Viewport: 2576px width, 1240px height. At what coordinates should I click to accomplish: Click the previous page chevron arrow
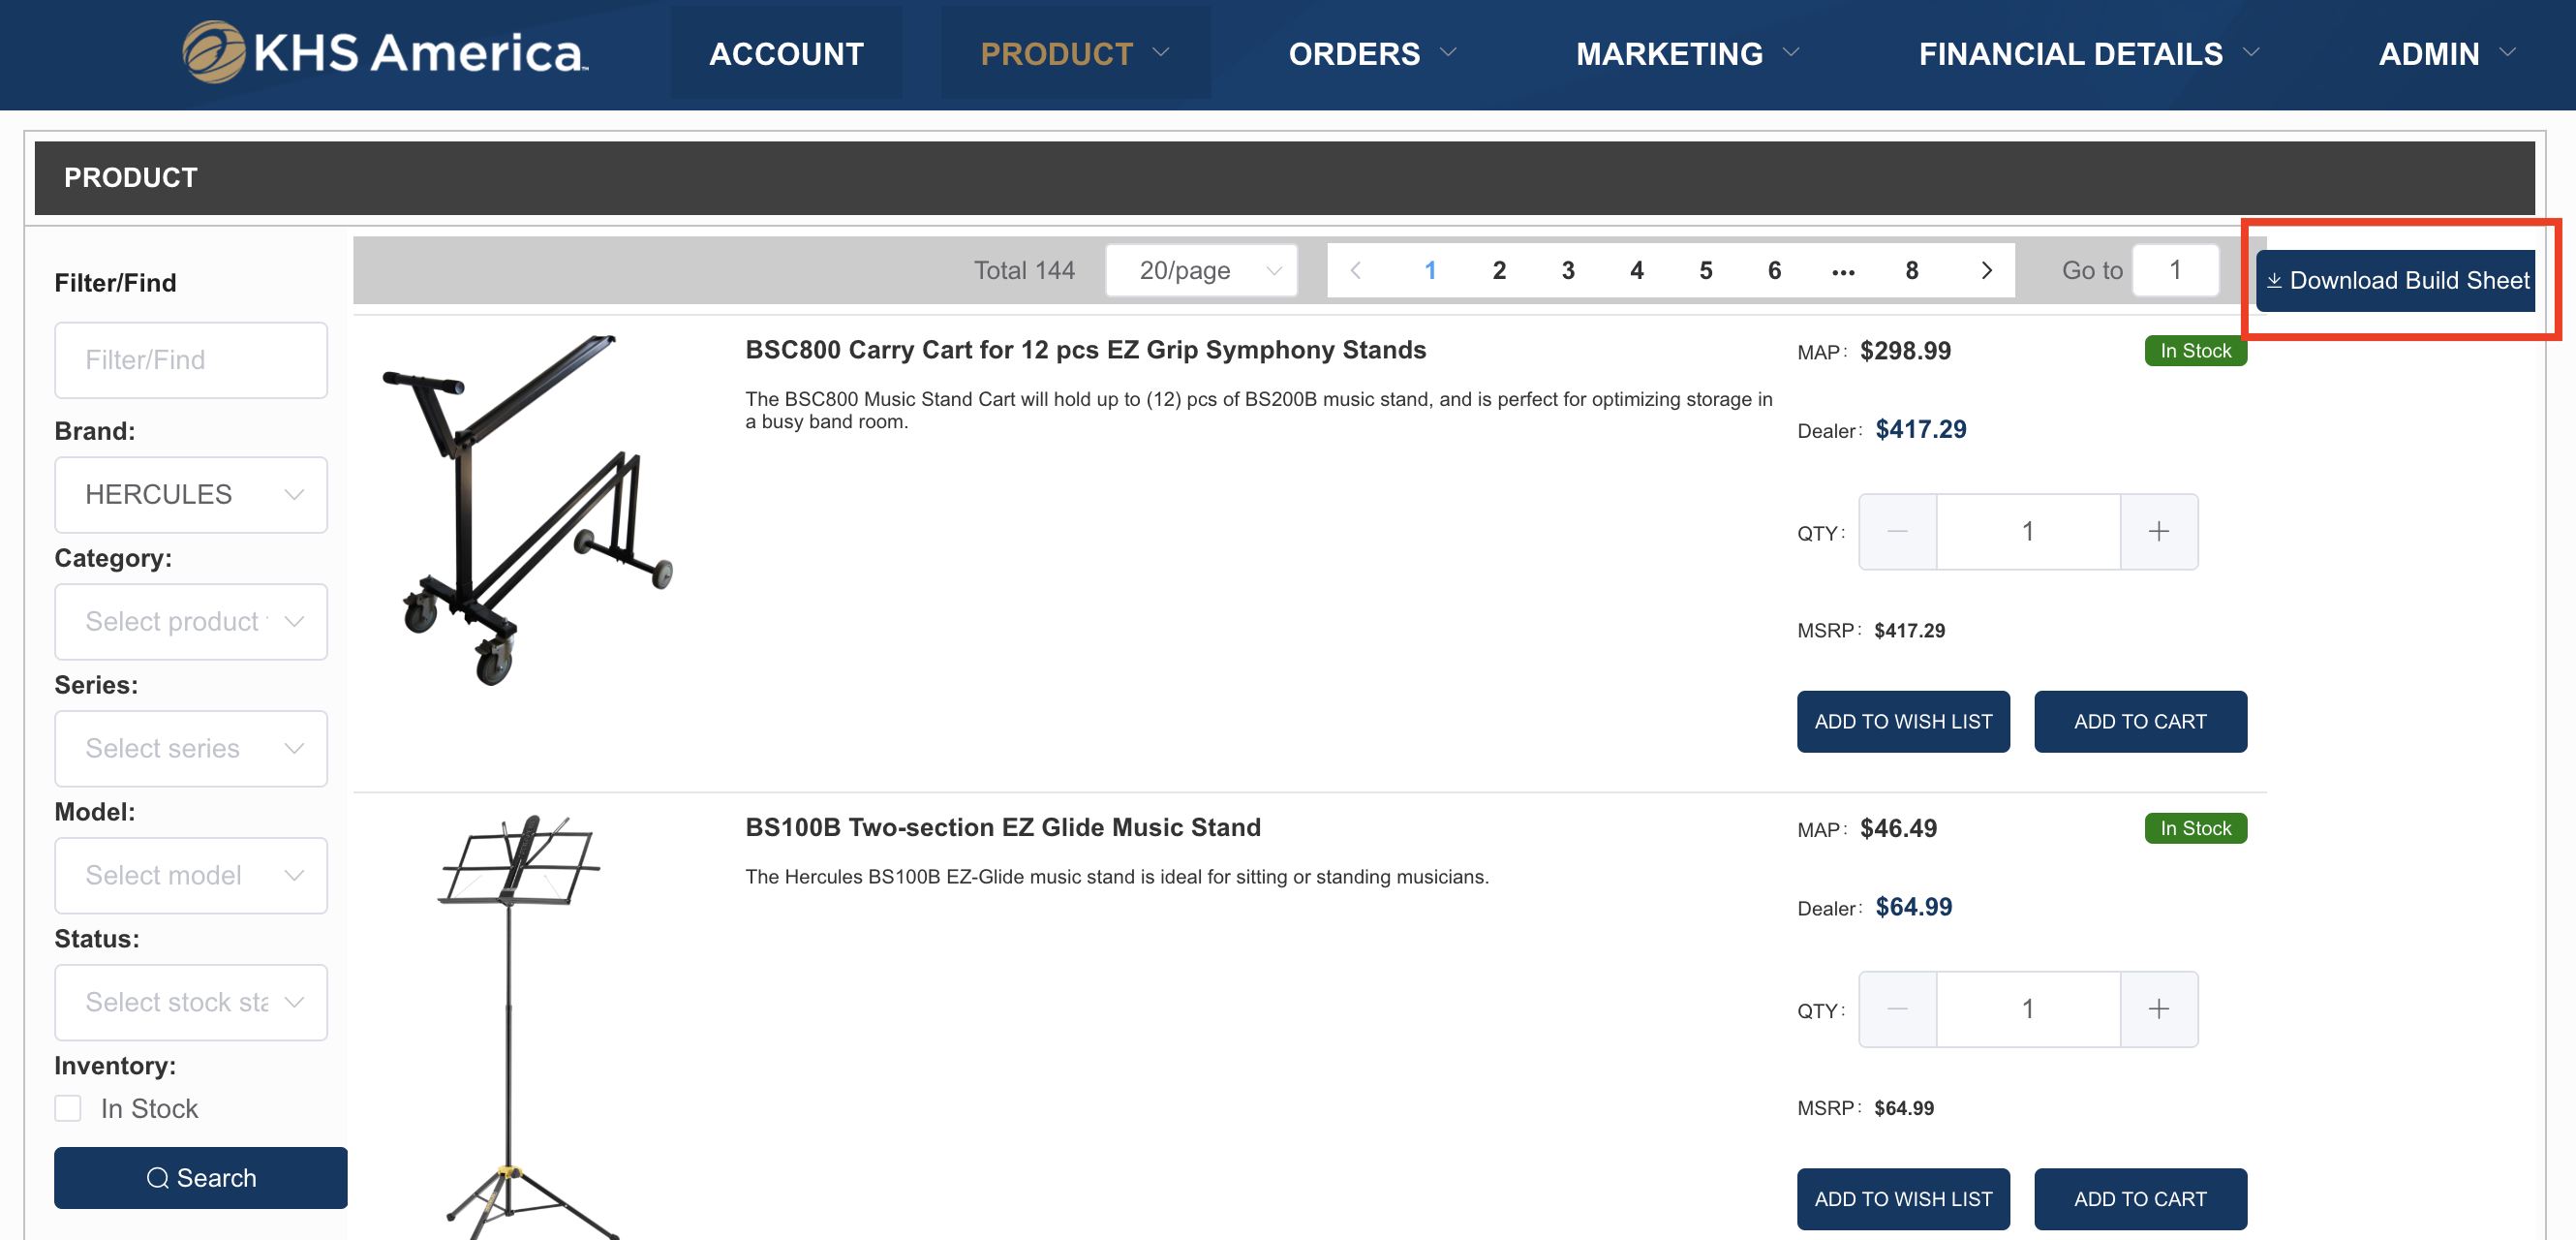click(1356, 270)
